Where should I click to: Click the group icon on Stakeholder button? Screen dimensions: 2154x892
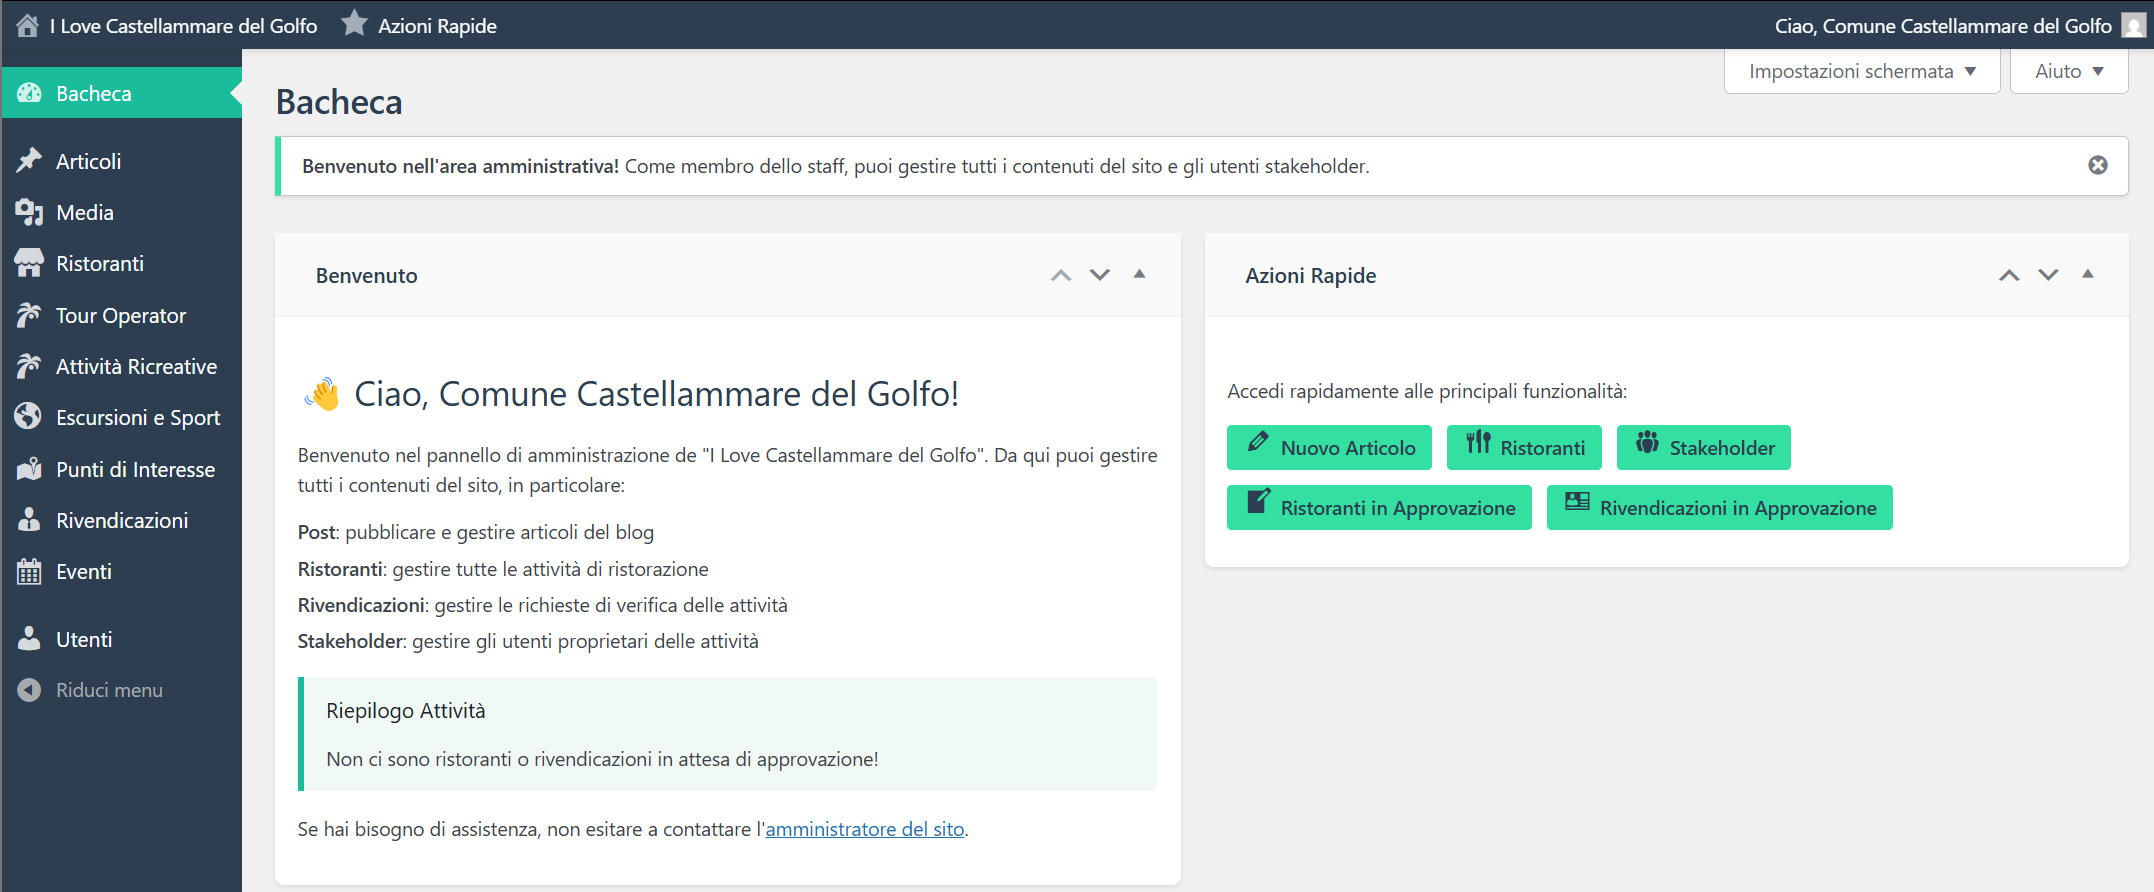tap(1647, 442)
